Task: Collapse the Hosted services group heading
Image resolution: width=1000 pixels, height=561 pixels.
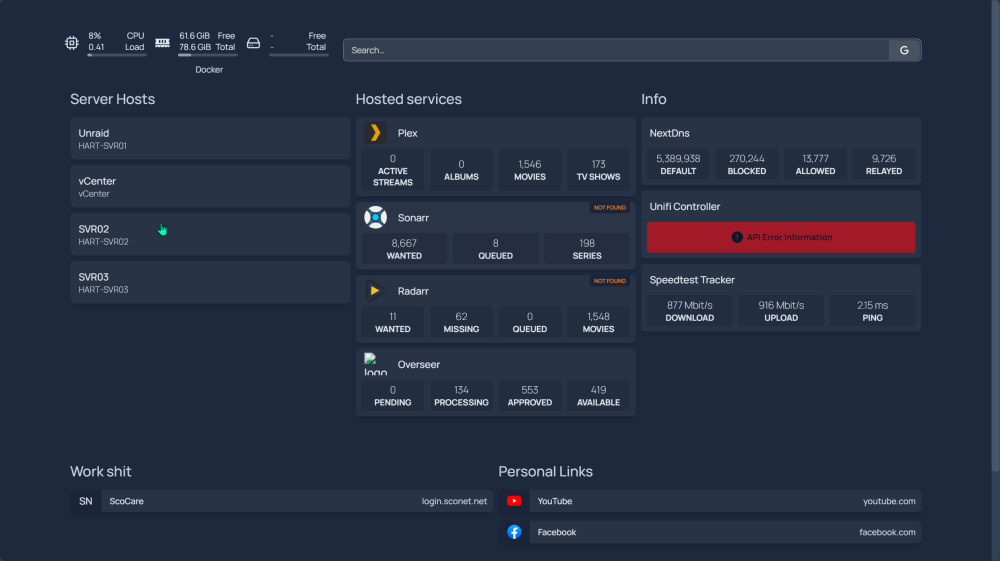Action: [408, 99]
